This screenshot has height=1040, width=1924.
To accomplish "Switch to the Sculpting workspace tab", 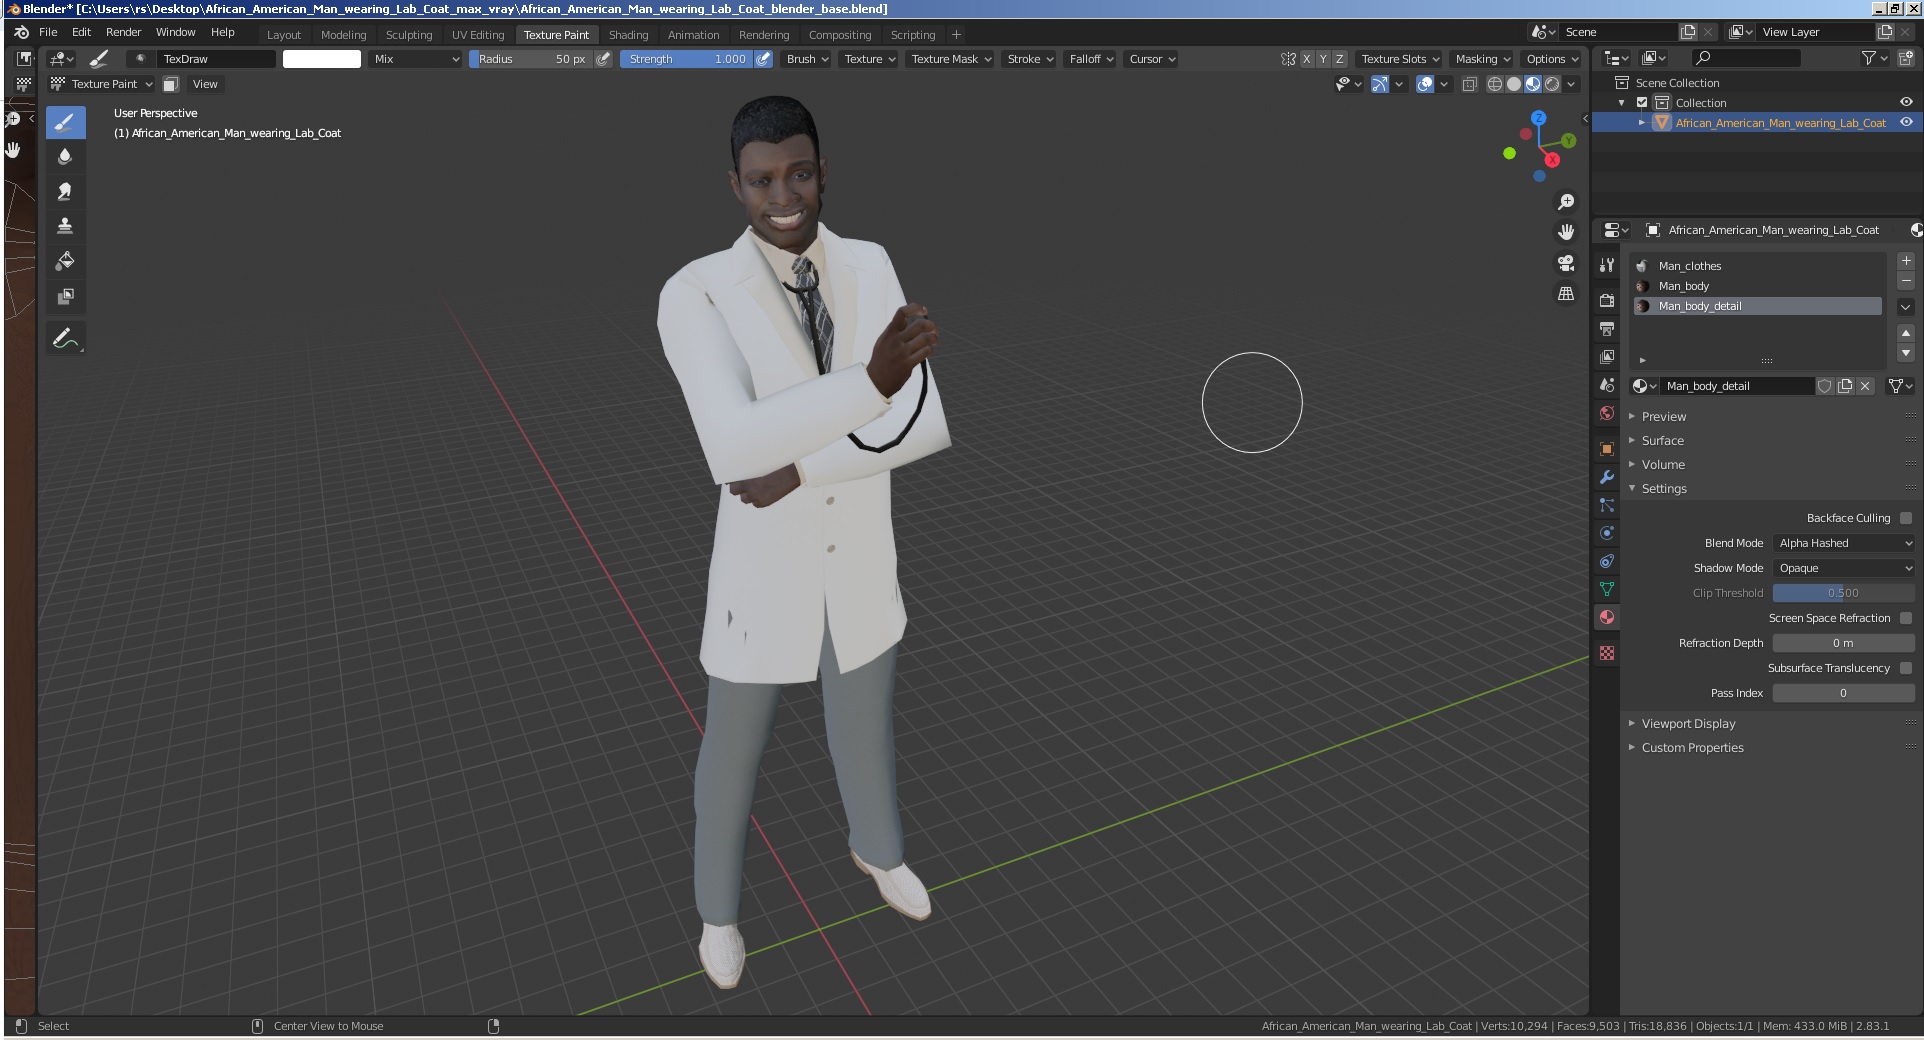I will [409, 35].
